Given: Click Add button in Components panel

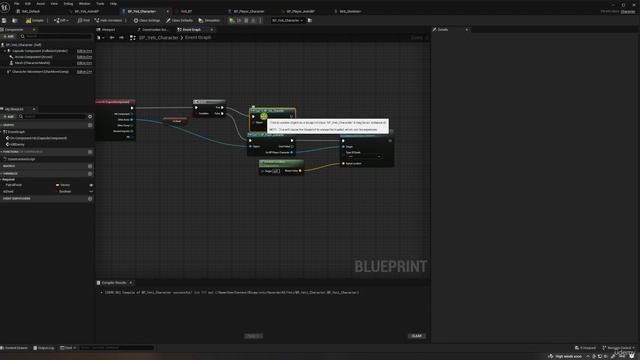Looking at the screenshot, I should point(9,36).
